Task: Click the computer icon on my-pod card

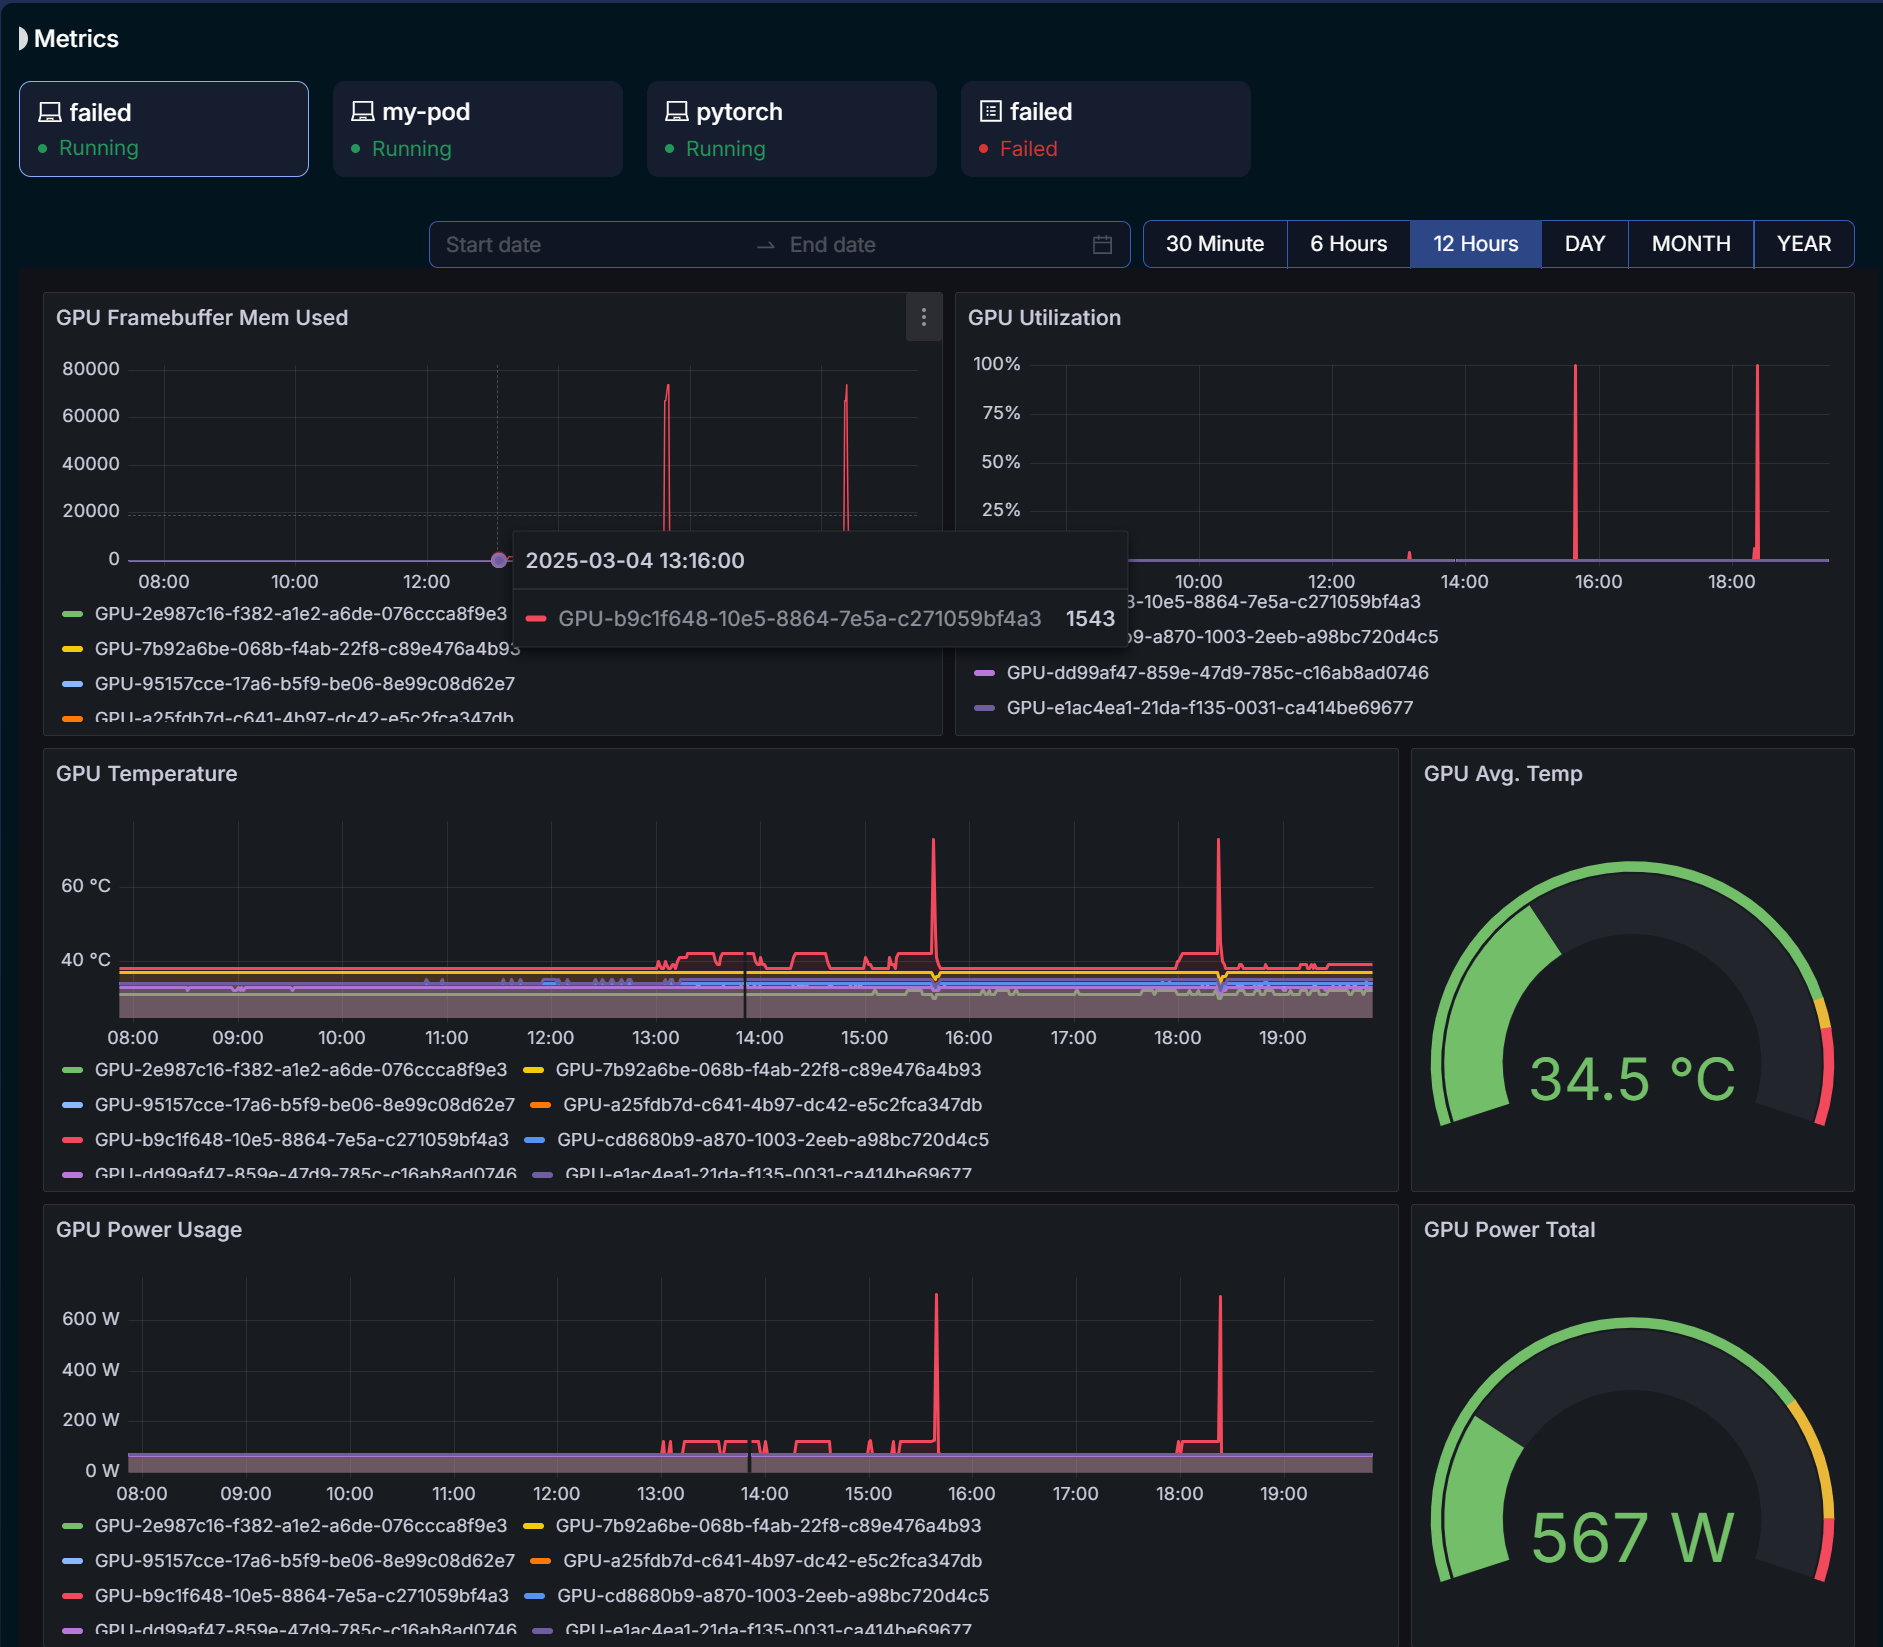Action: pyautogui.click(x=363, y=112)
